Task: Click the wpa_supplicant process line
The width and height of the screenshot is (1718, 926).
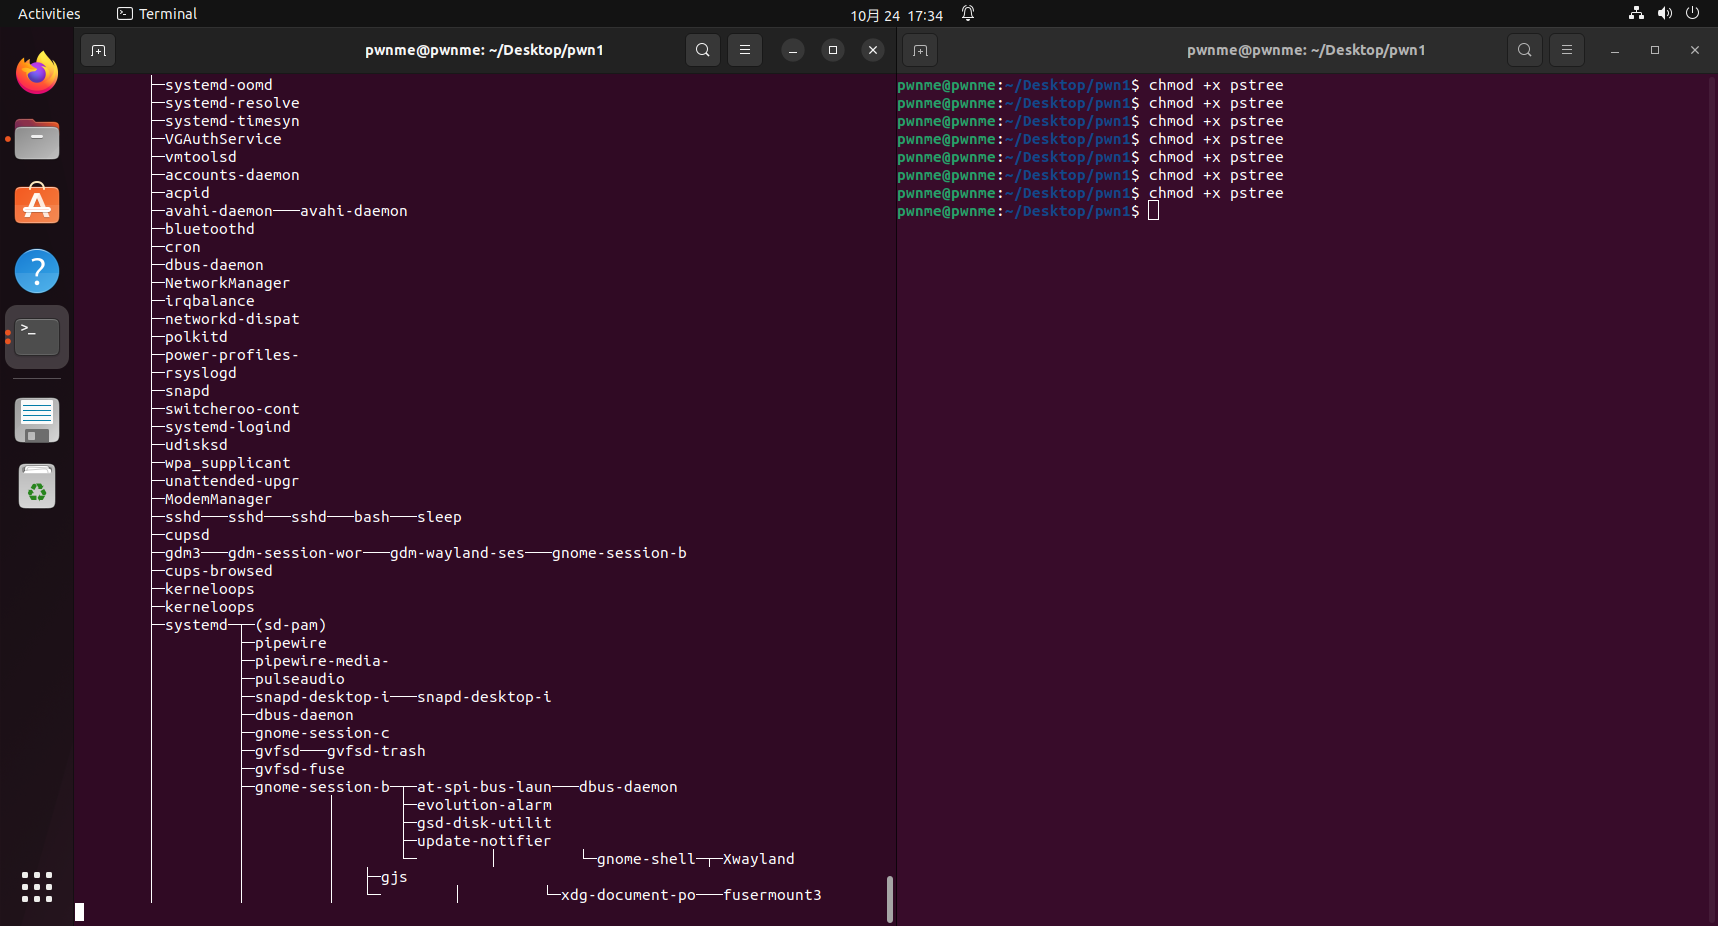Action: 227,463
